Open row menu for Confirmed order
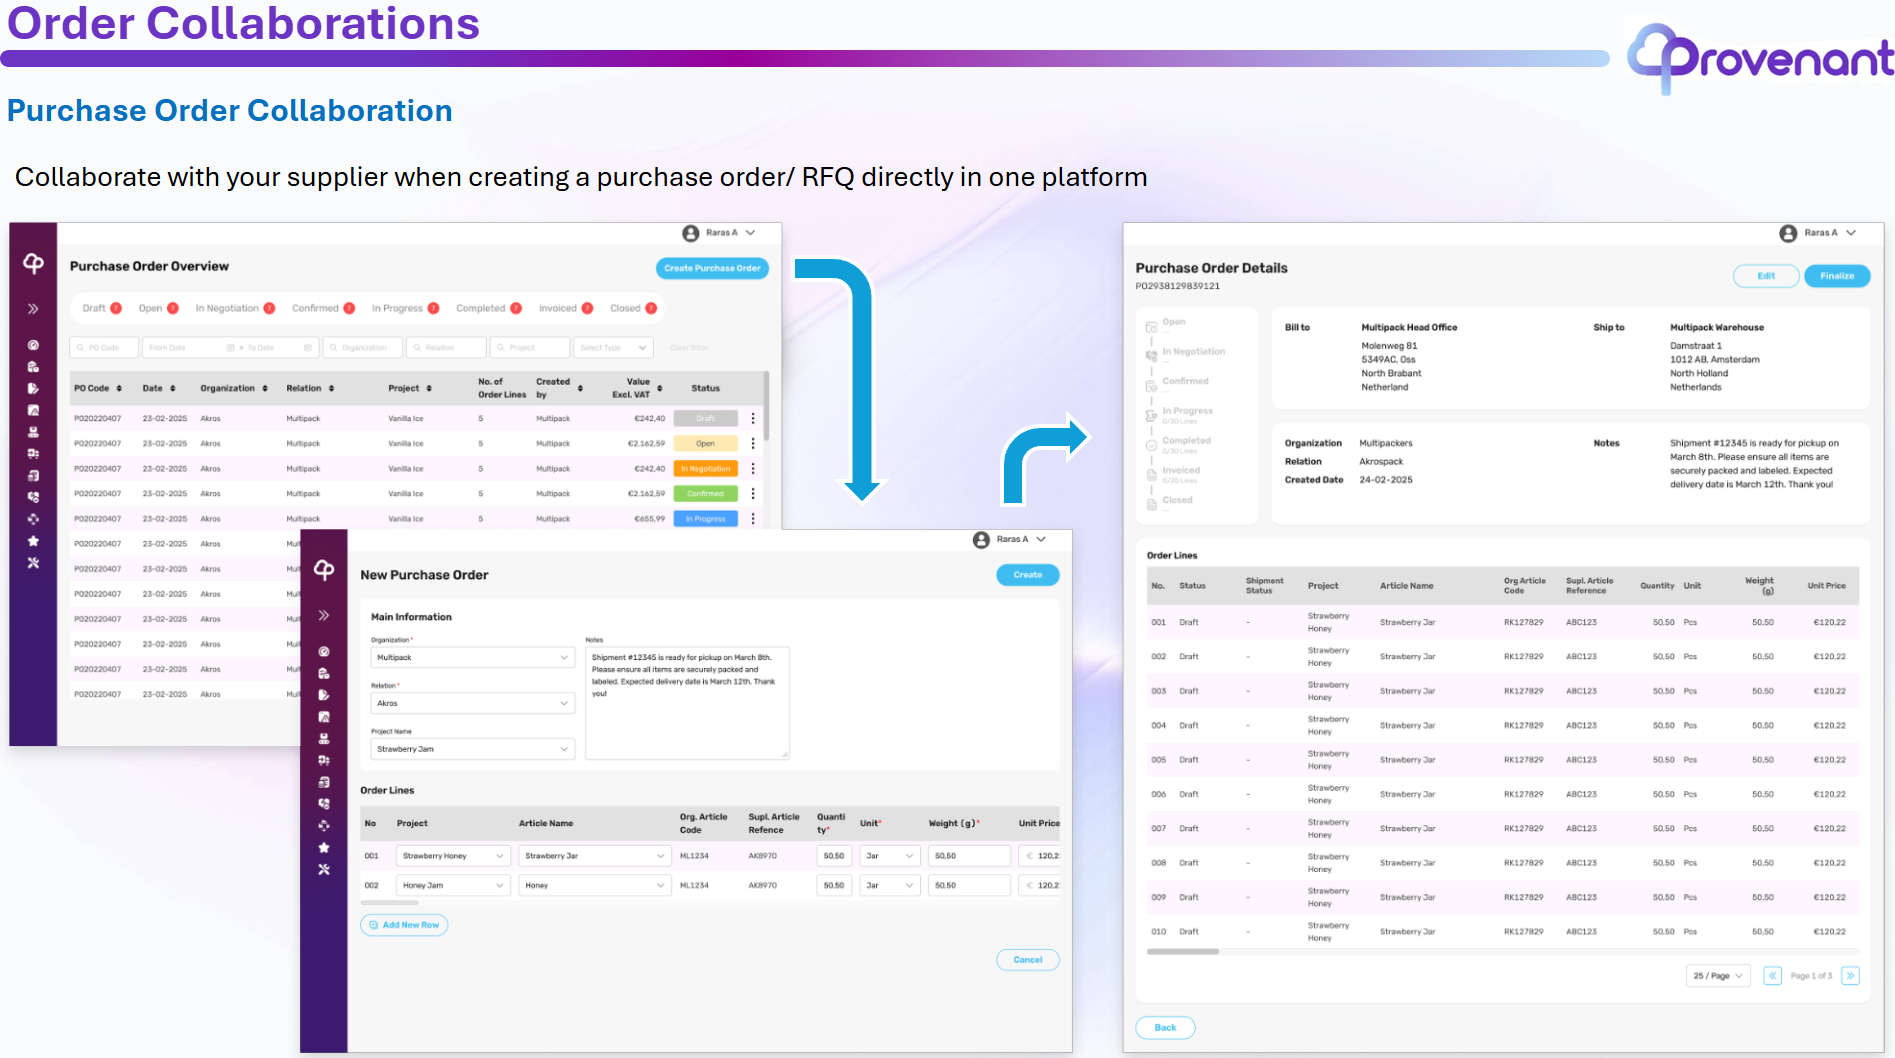 753,493
